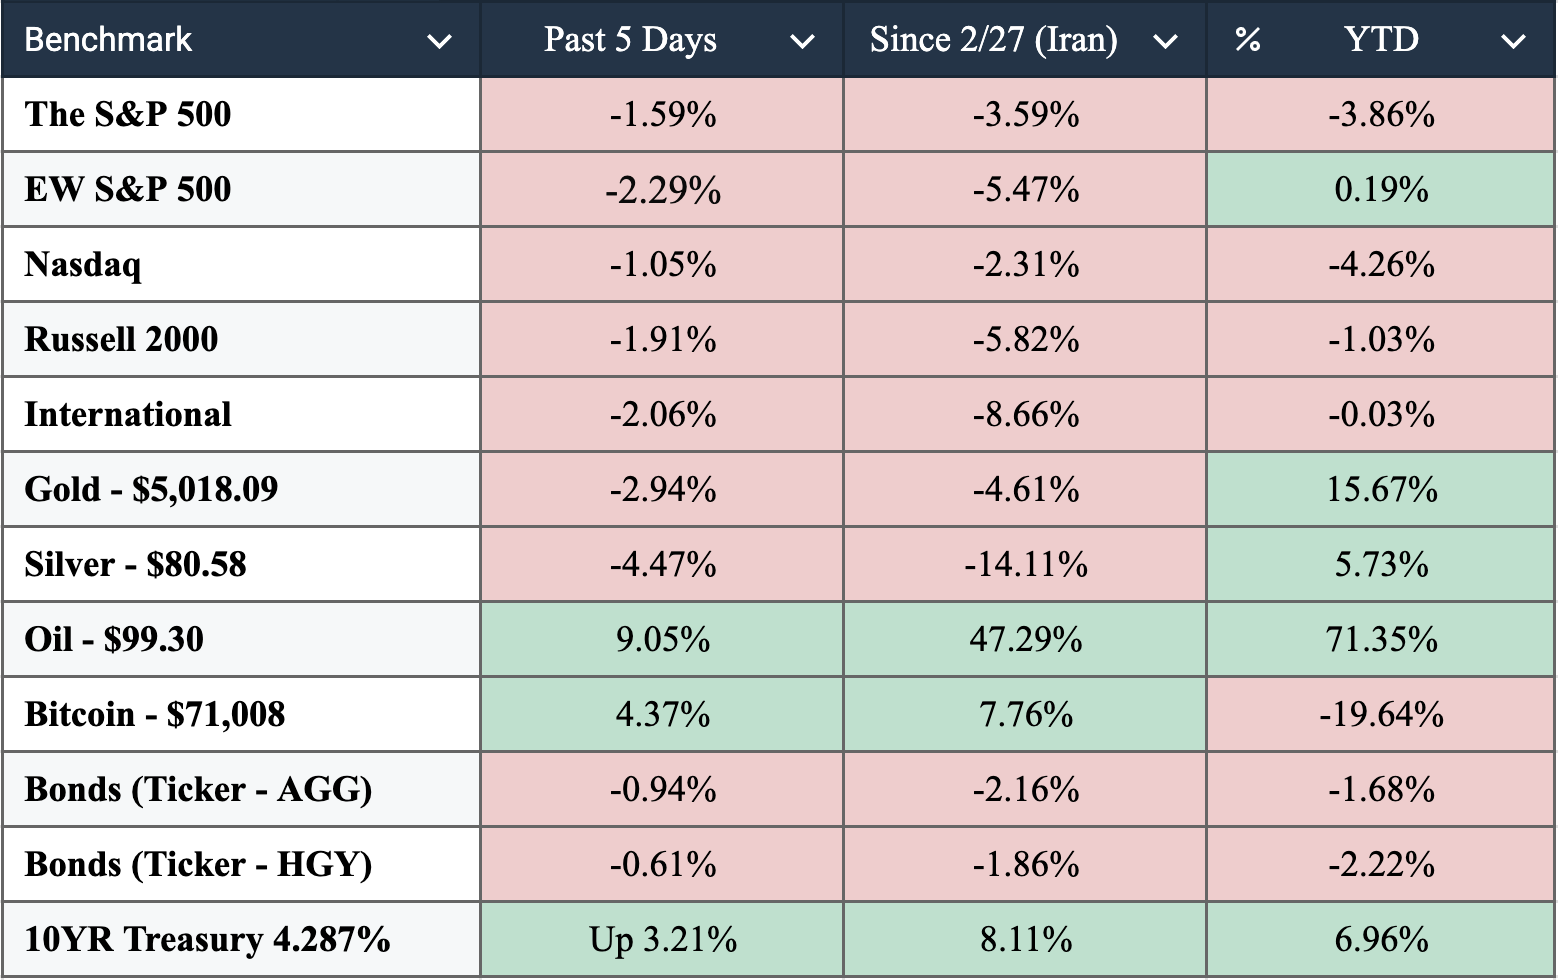Click the Past 5 Days header text
Screen dimensions: 1558x980
630,40
